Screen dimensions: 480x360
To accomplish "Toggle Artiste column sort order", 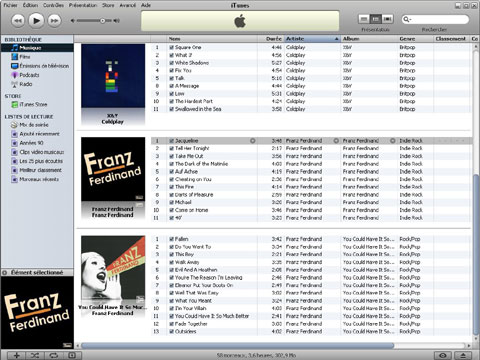I will (x=312, y=39).
